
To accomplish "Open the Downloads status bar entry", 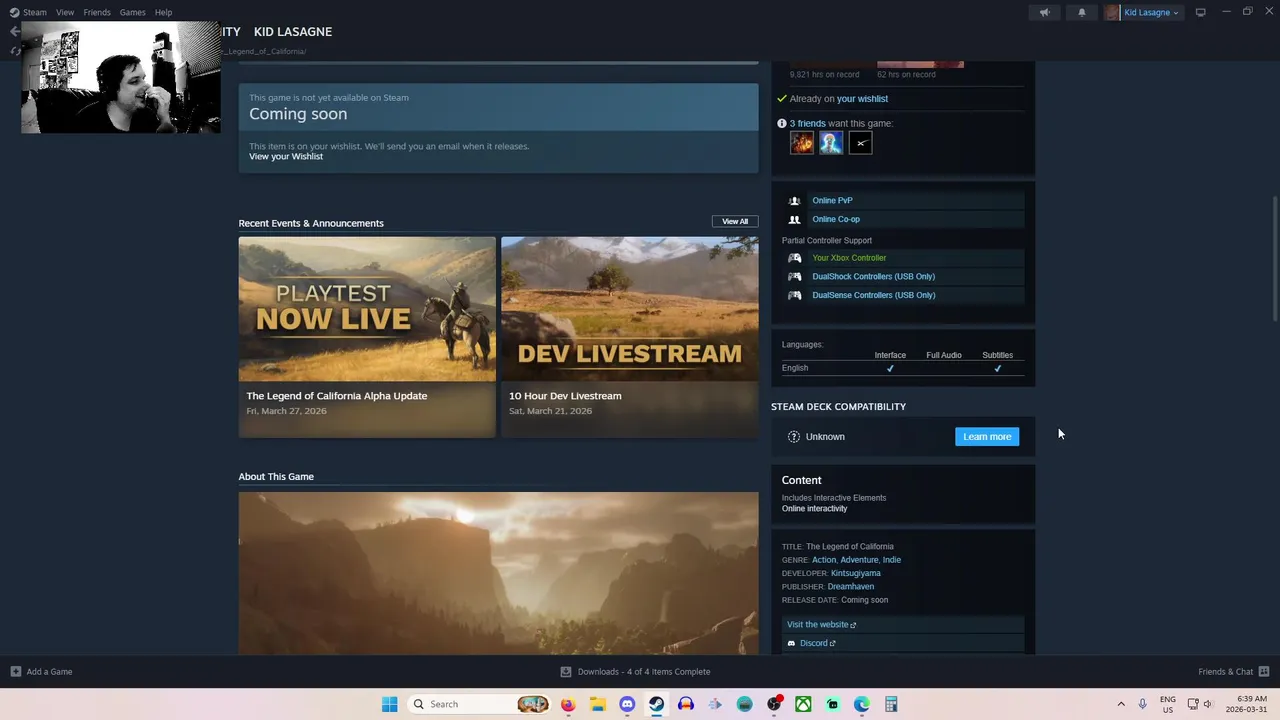I will (x=635, y=672).
